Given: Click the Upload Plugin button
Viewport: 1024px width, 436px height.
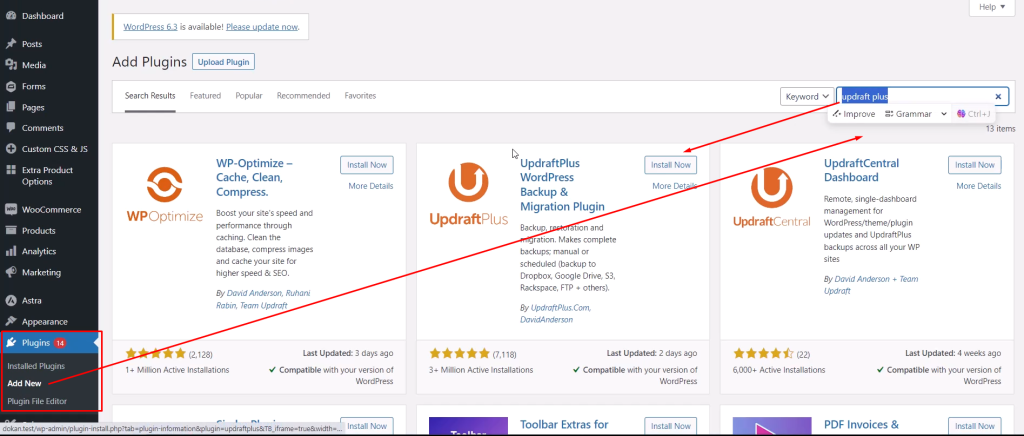Looking at the screenshot, I should 223,62.
